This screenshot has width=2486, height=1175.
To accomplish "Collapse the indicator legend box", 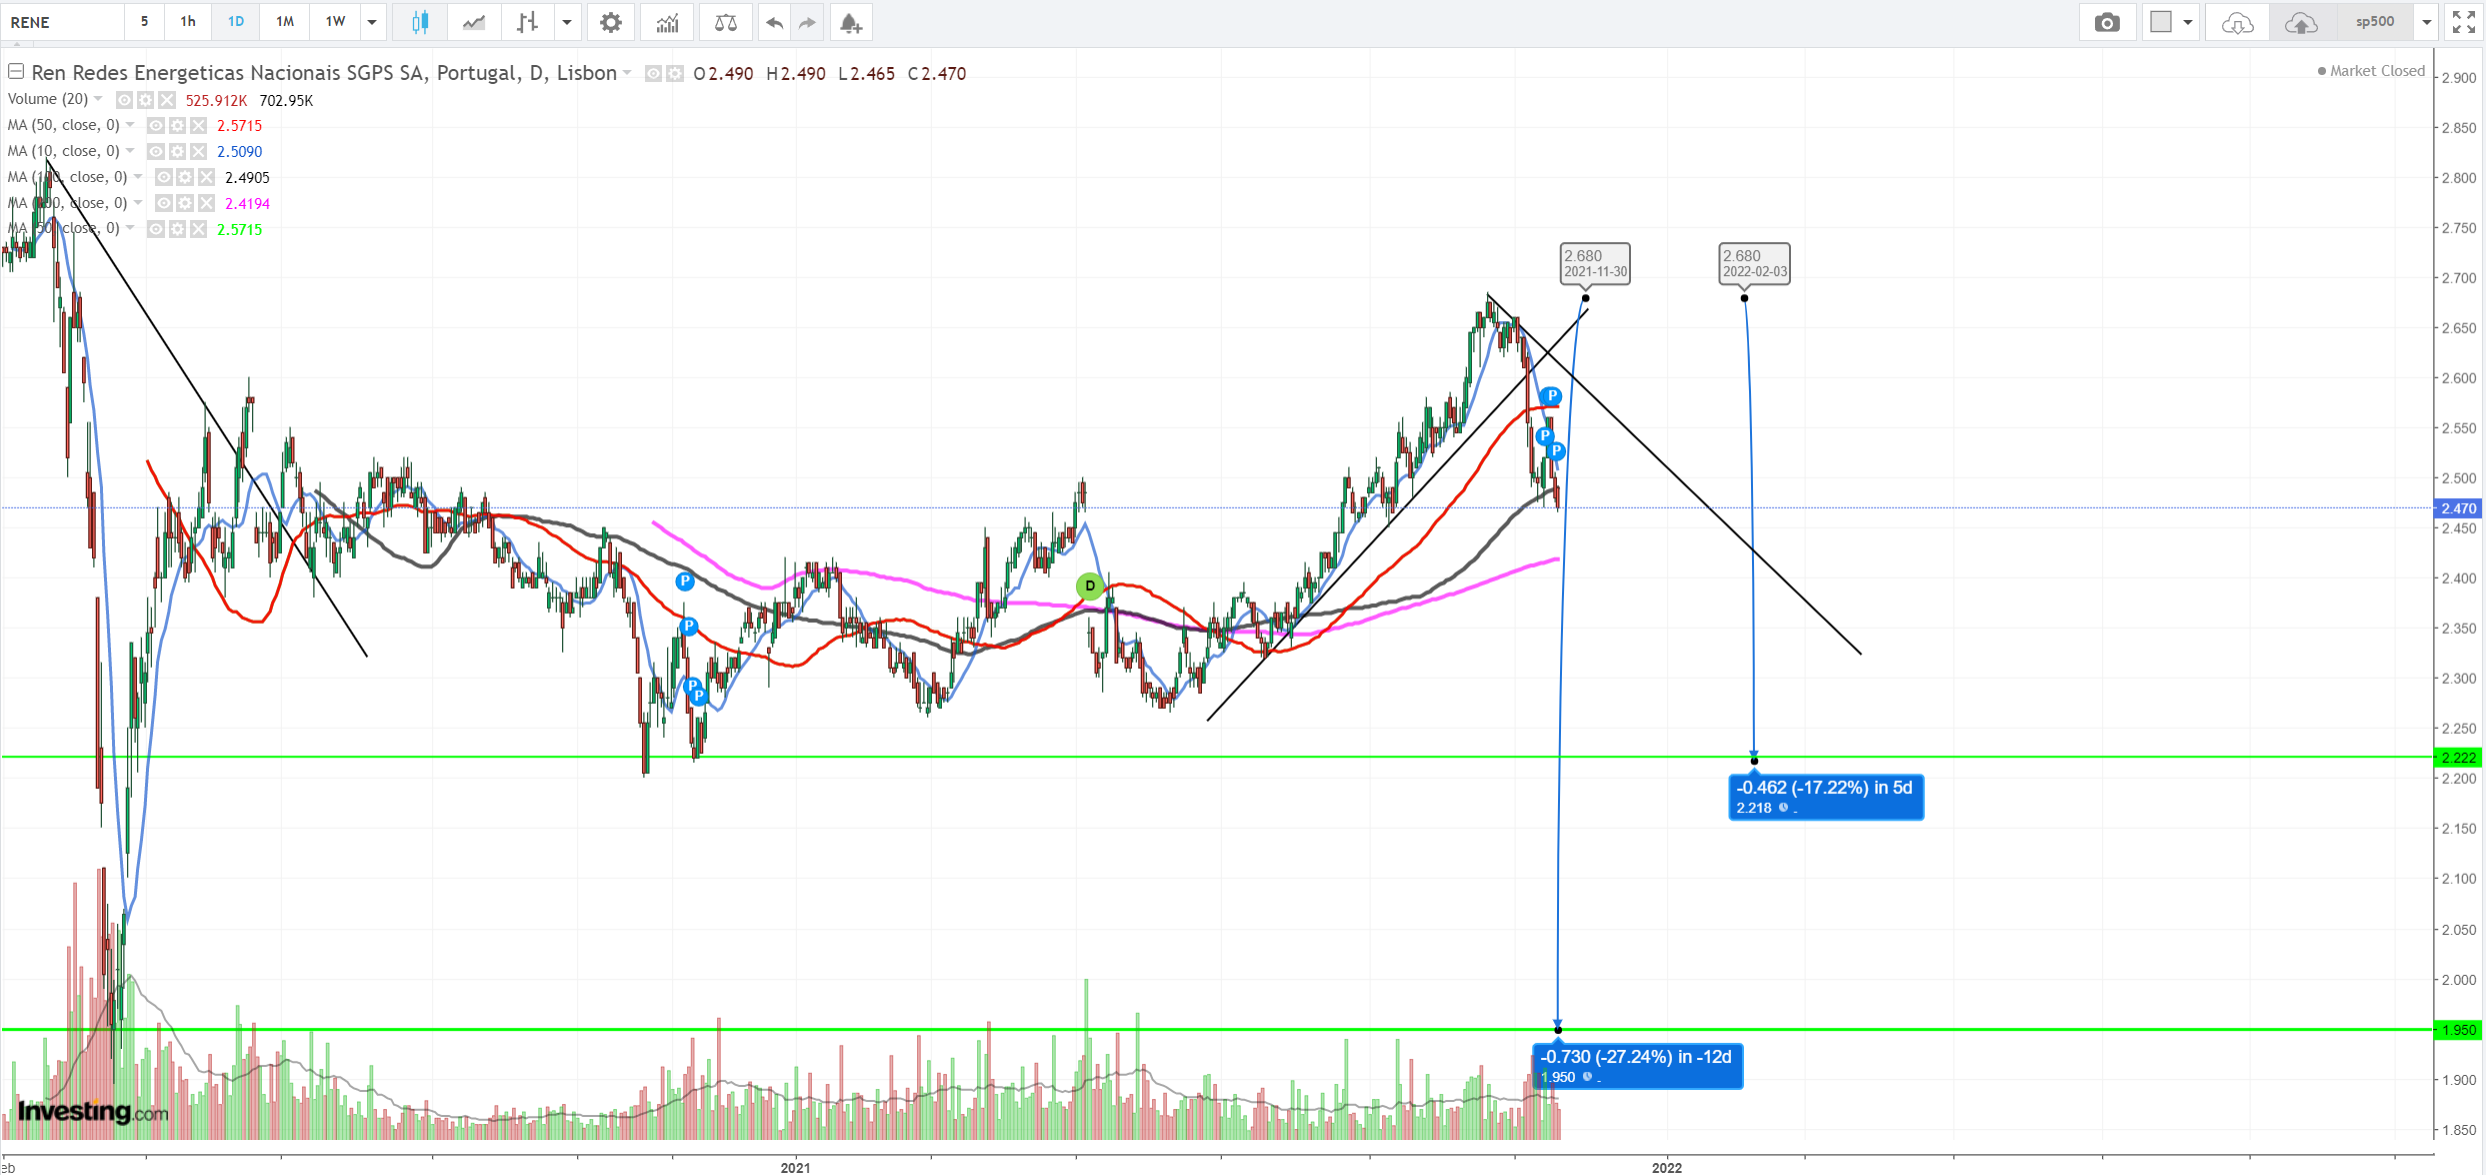I will 16,72.
